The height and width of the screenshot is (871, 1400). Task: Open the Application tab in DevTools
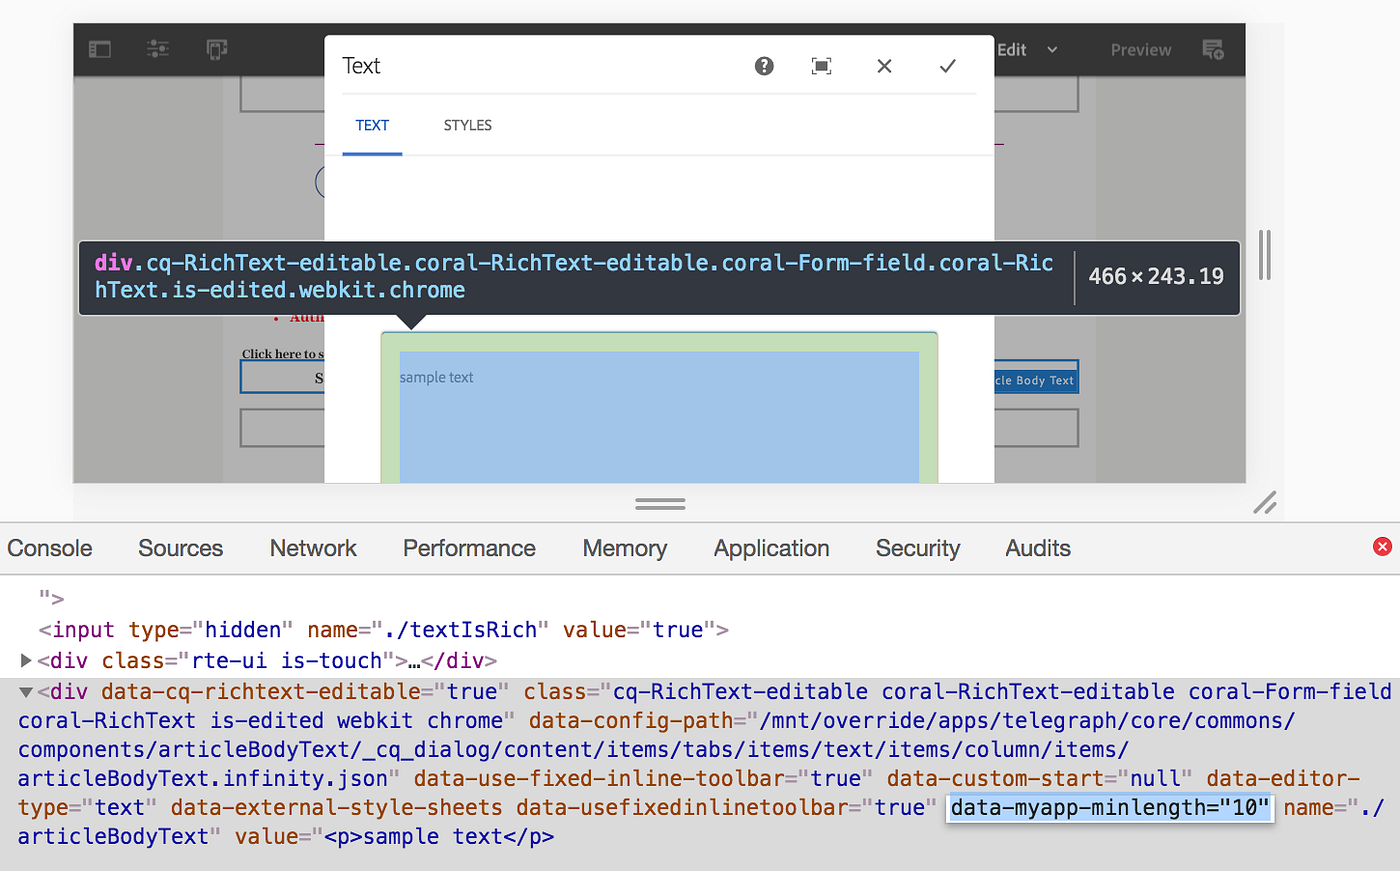772,548
